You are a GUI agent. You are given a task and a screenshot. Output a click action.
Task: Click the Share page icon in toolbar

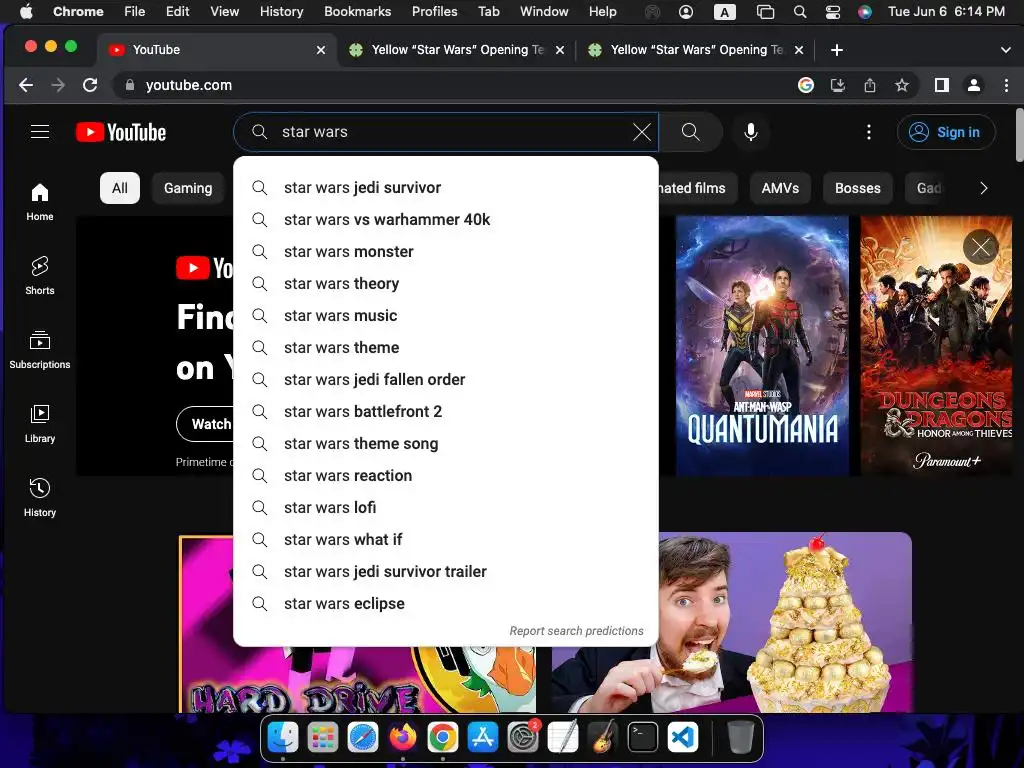870,85
